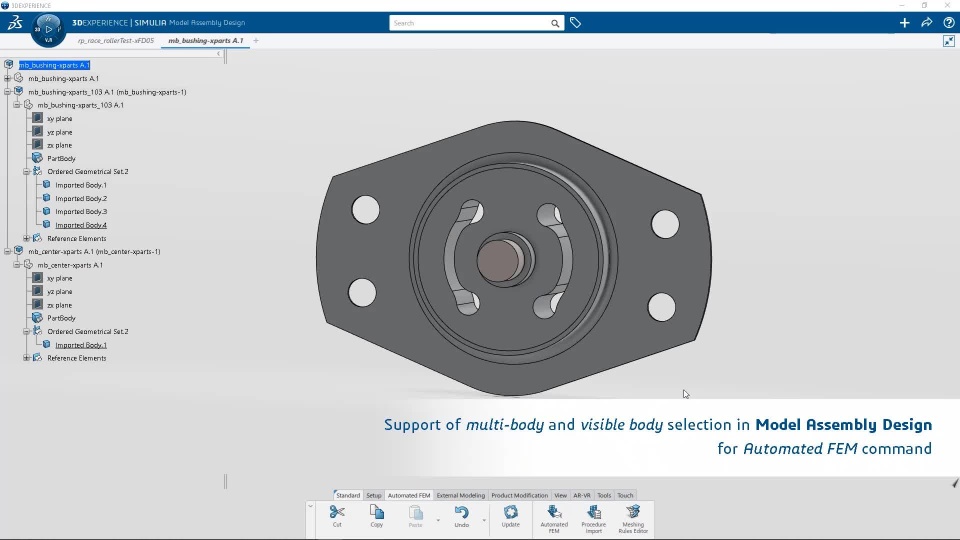Select zx plane under mb_center-xparts
The width and height of the screenshot is (960, 540).
(x=59, y=305)
